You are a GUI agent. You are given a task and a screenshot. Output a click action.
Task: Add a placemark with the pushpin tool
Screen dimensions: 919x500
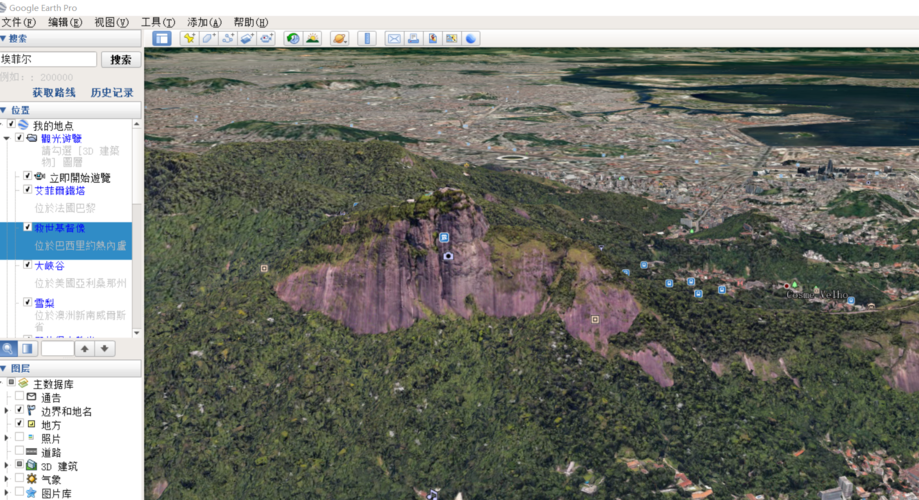click(x=189, y=39)
